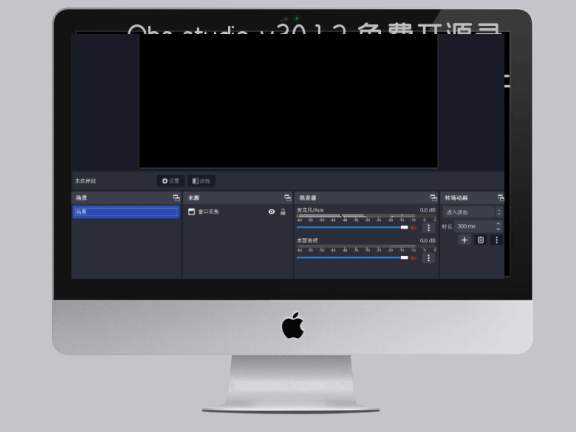The width and height of the screenshot is (576, 432).
Task: Open the desktop audio three-dot options menu
Action: [x=428, y=258]
